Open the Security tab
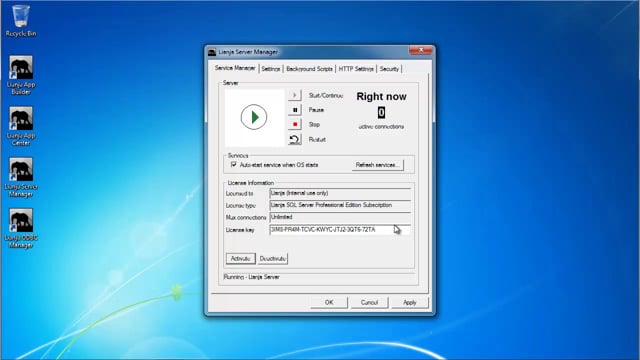The width and height of the screenshot is (640, 360). tap(389, 69)
